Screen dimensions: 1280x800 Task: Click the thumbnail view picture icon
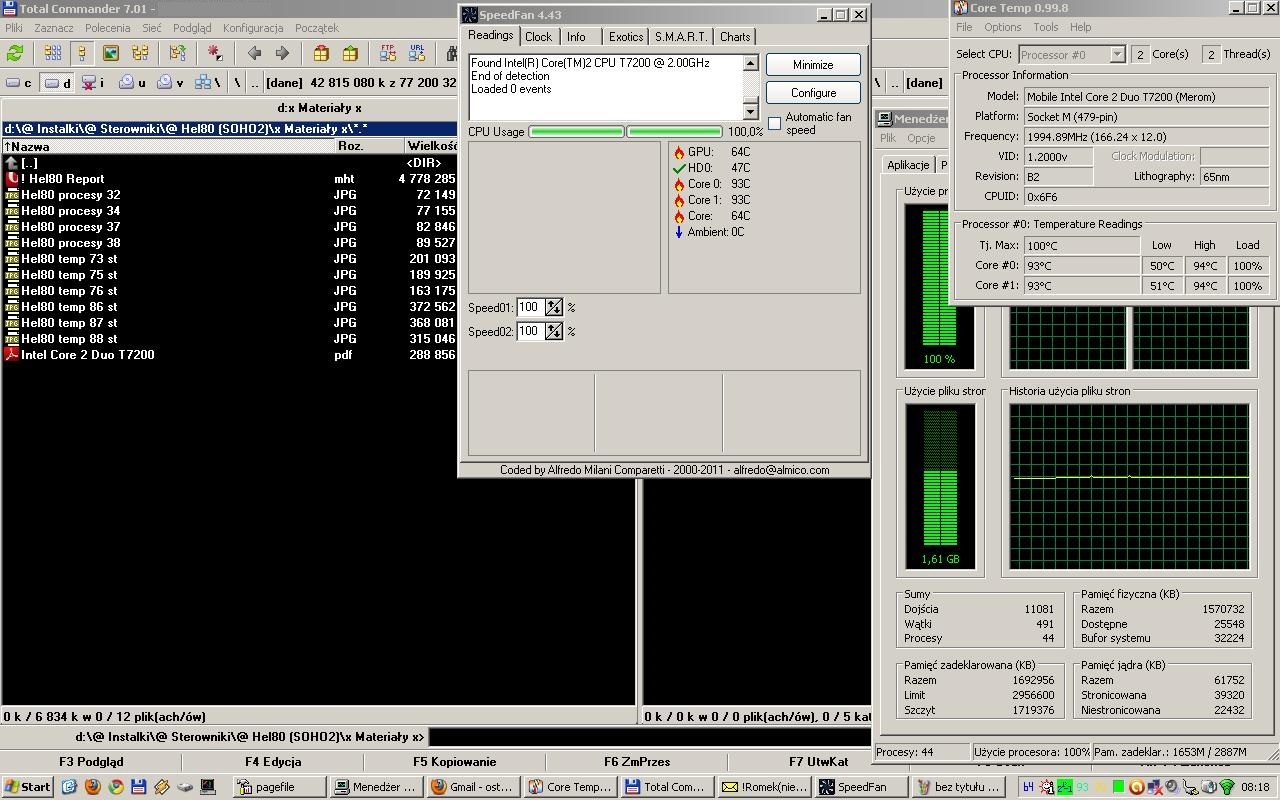(x=111, y=53)
